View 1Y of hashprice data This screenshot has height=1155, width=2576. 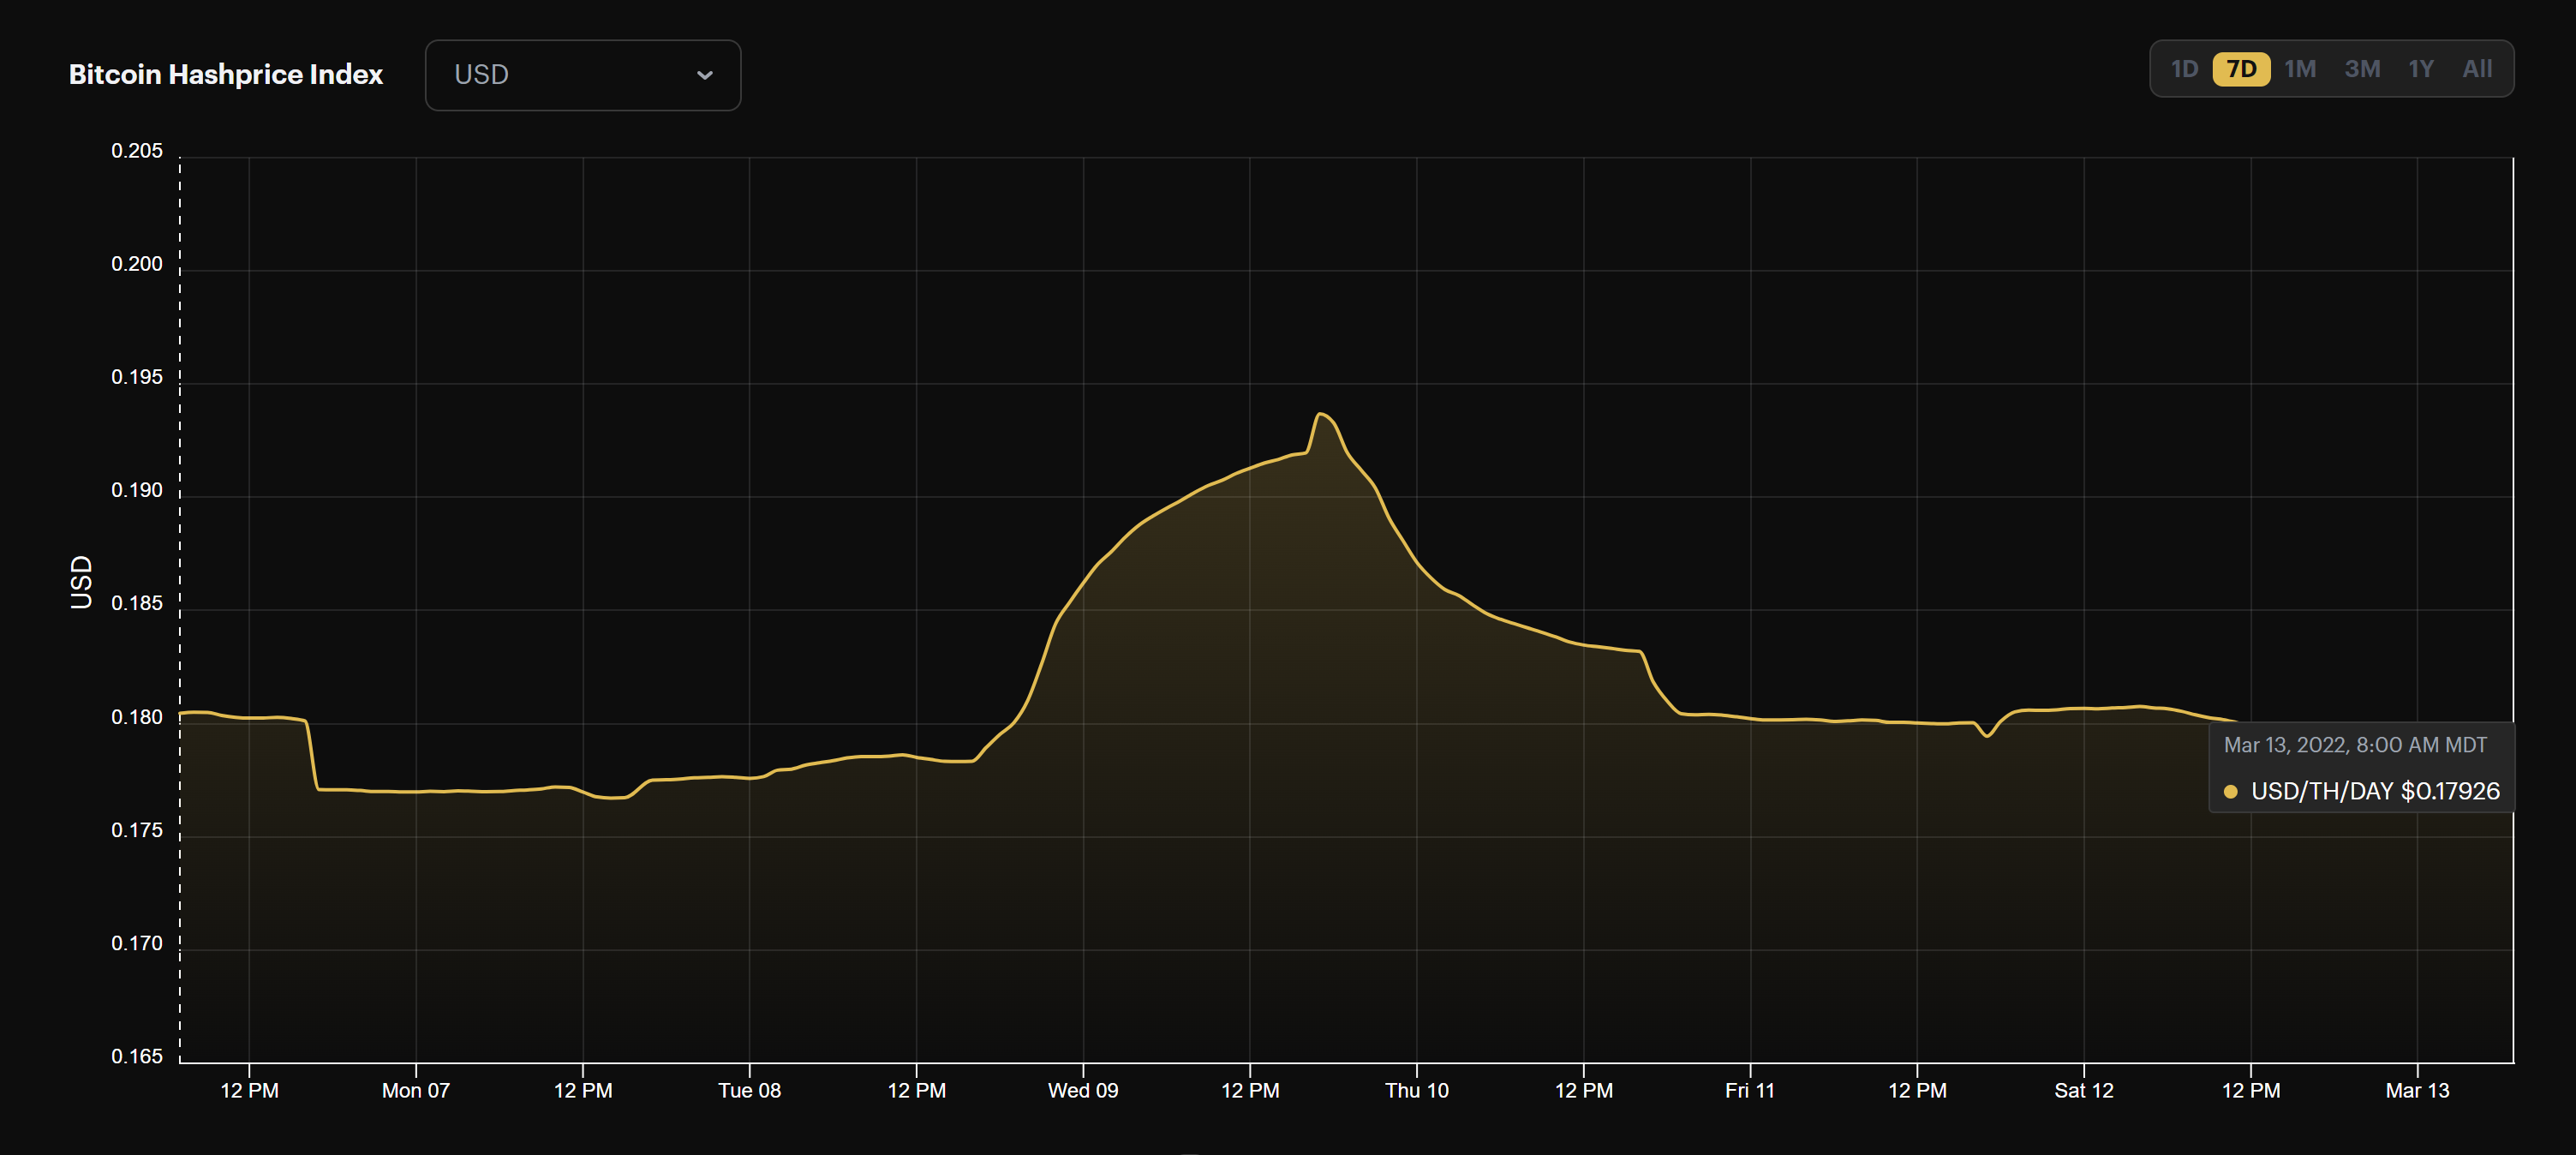(x=2421, y=68)
